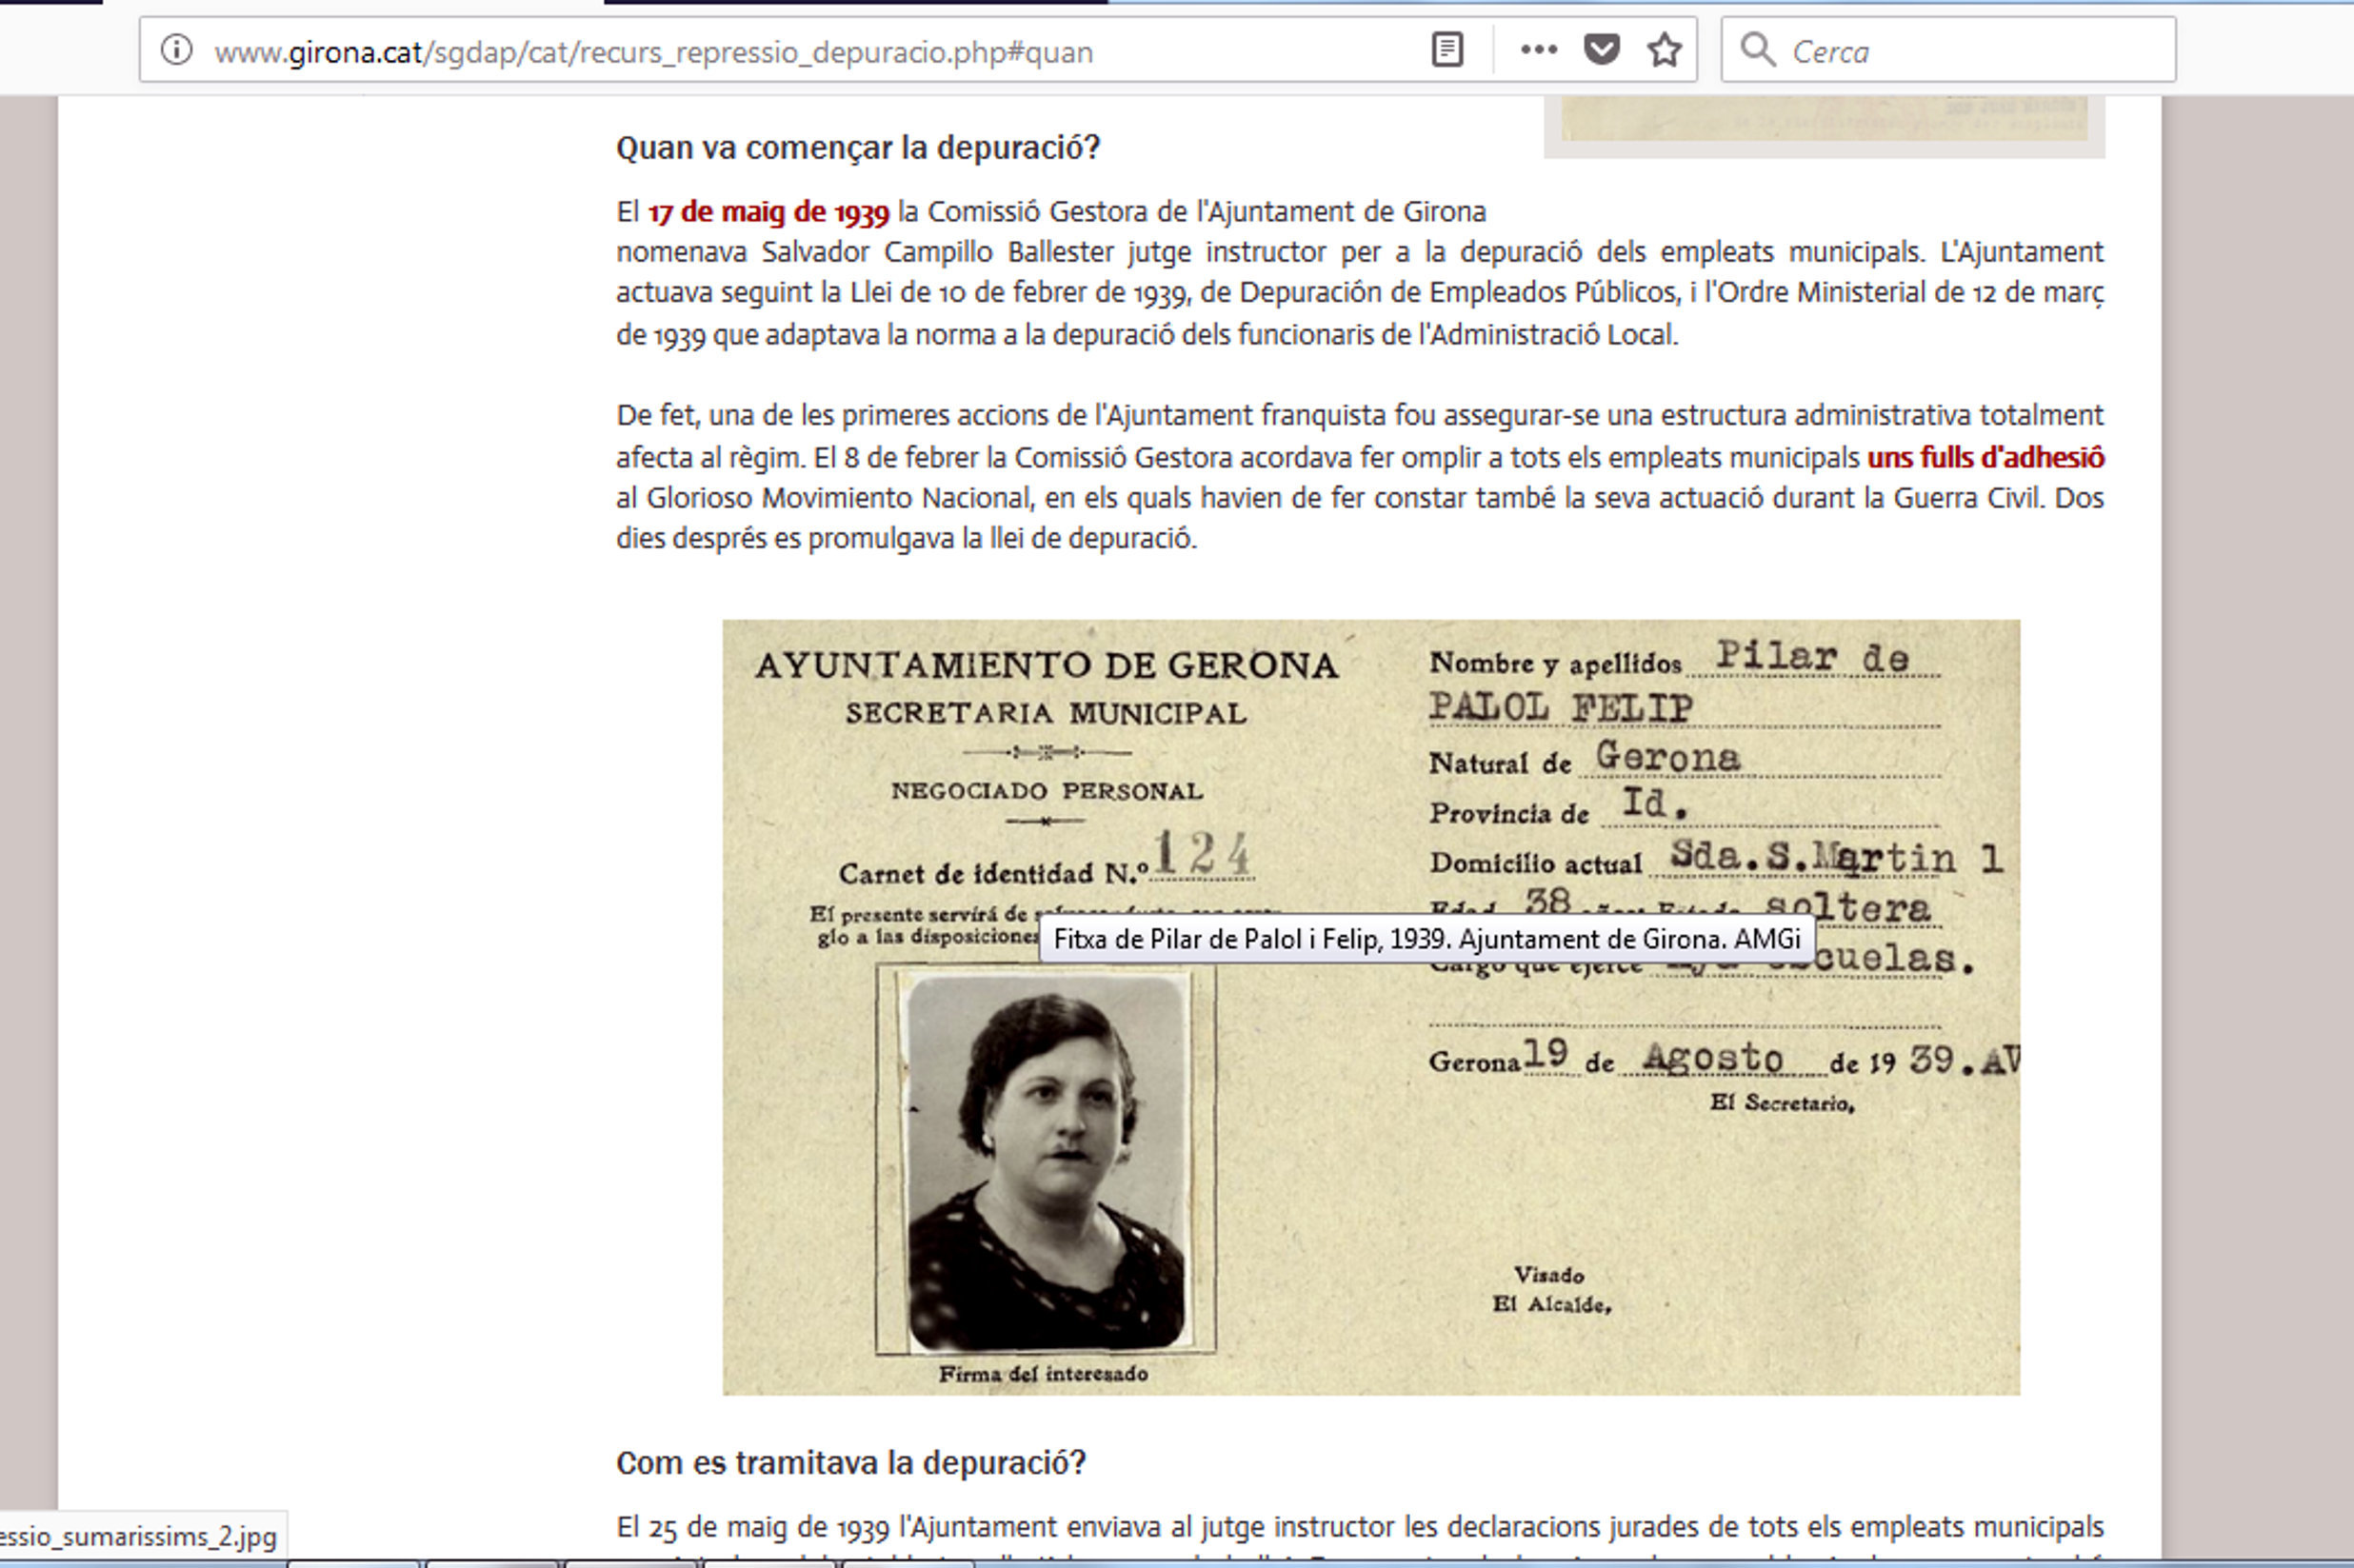2354x1568 pixels.
Task: Bookmark this page with the star icon
Action: tap(1664, 49)
